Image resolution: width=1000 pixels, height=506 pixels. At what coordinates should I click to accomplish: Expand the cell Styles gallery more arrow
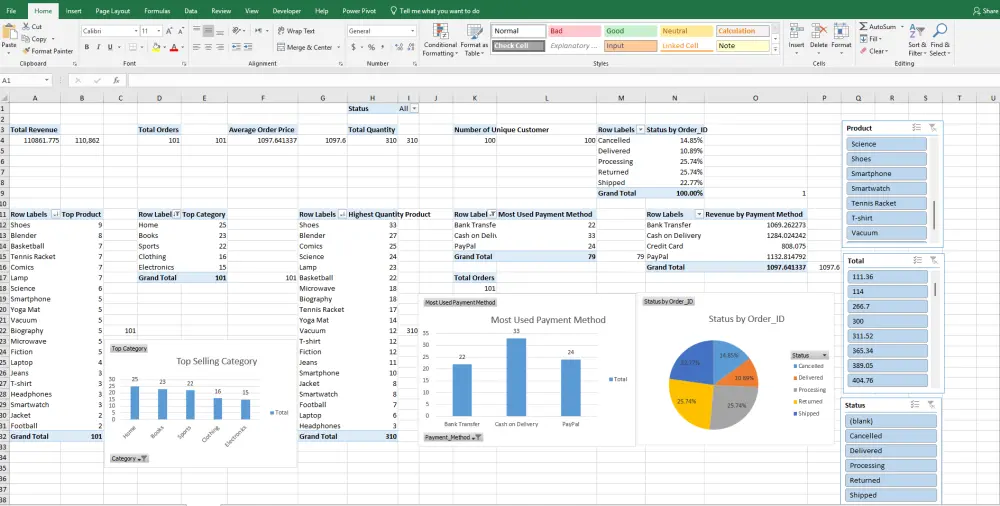tap(776, 48)
